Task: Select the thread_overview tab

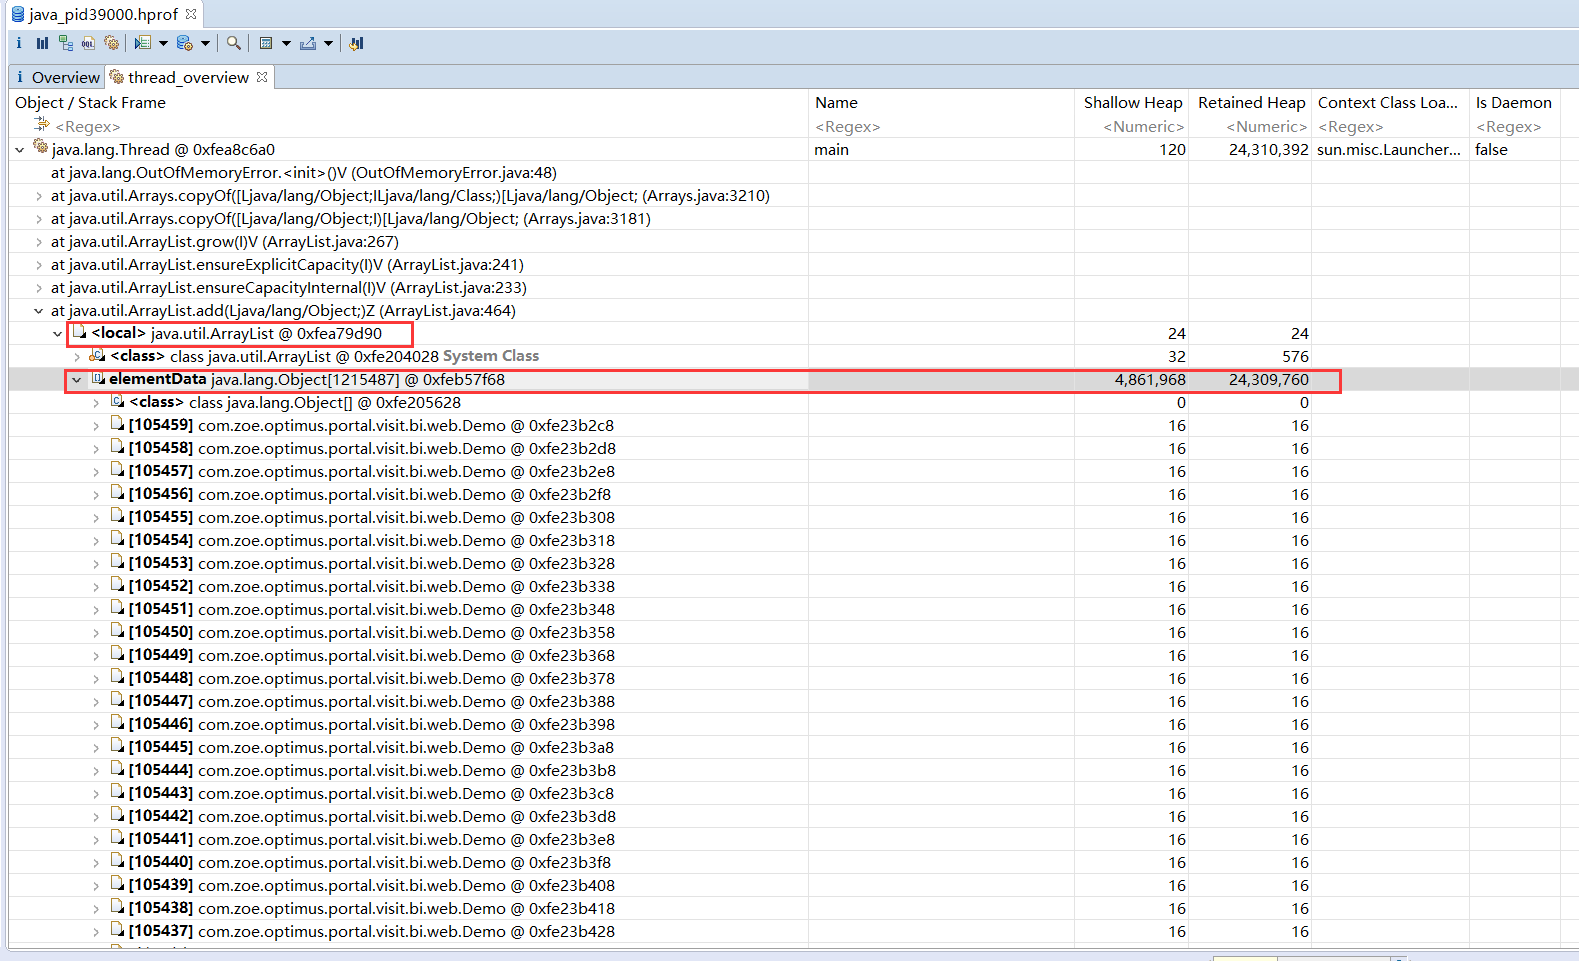Action: pos(188,77)
